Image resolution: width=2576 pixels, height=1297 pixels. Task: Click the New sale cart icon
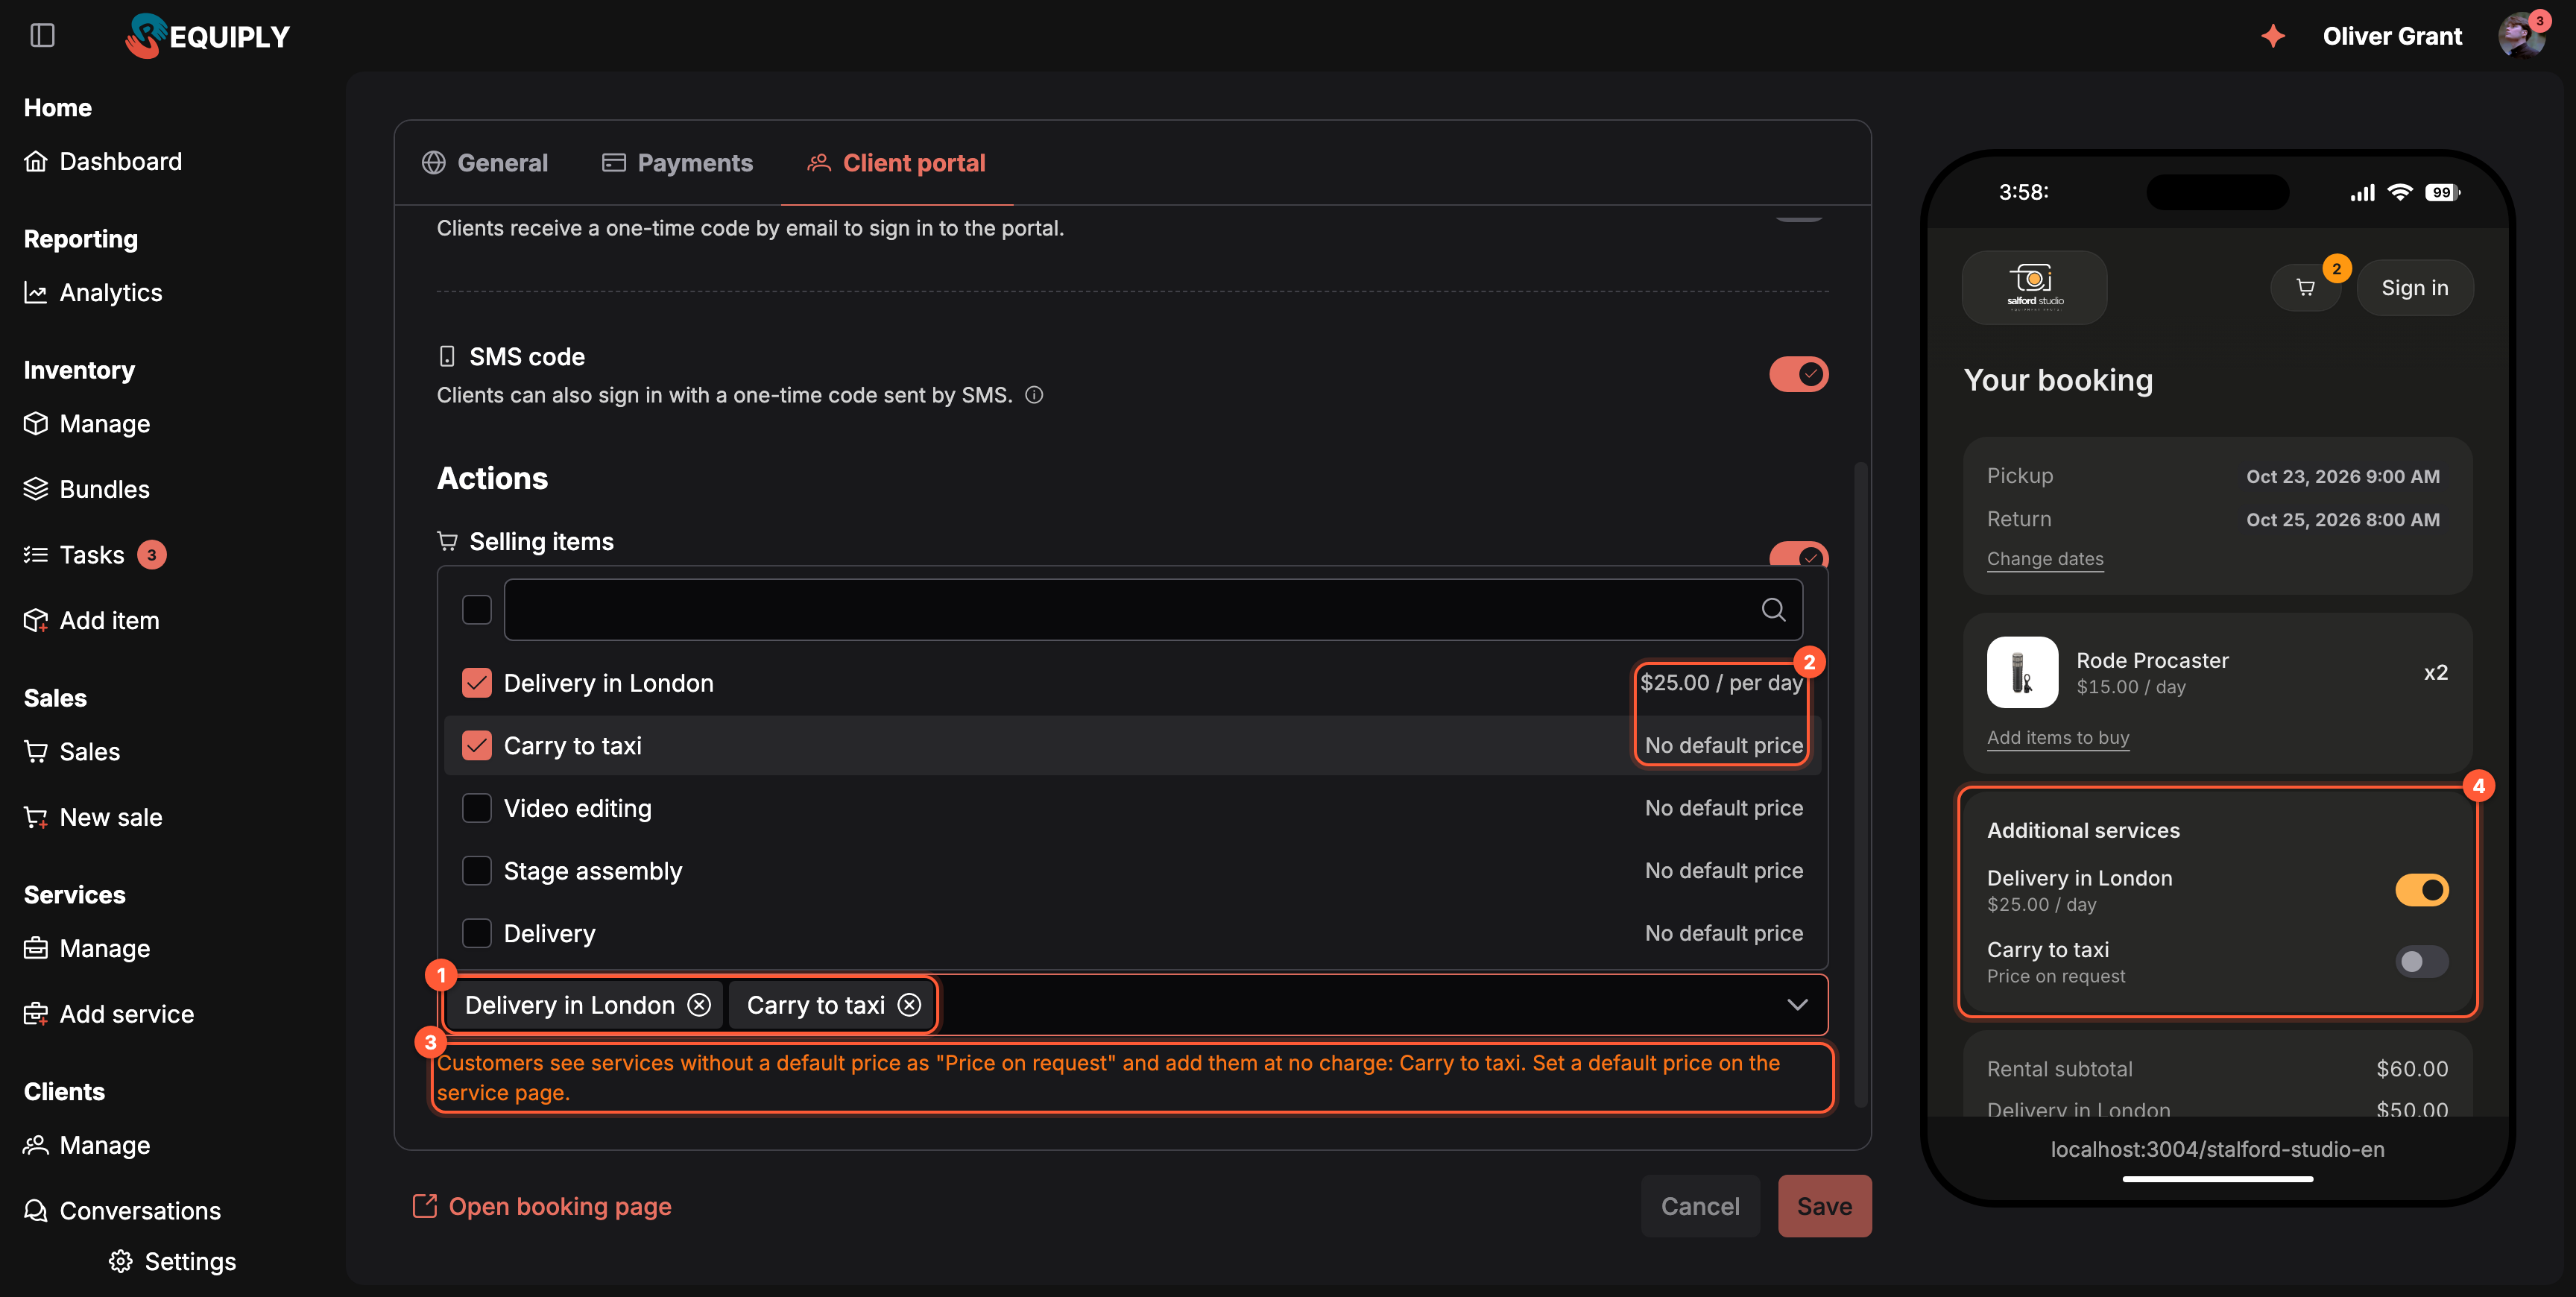(x=36, y=817)
